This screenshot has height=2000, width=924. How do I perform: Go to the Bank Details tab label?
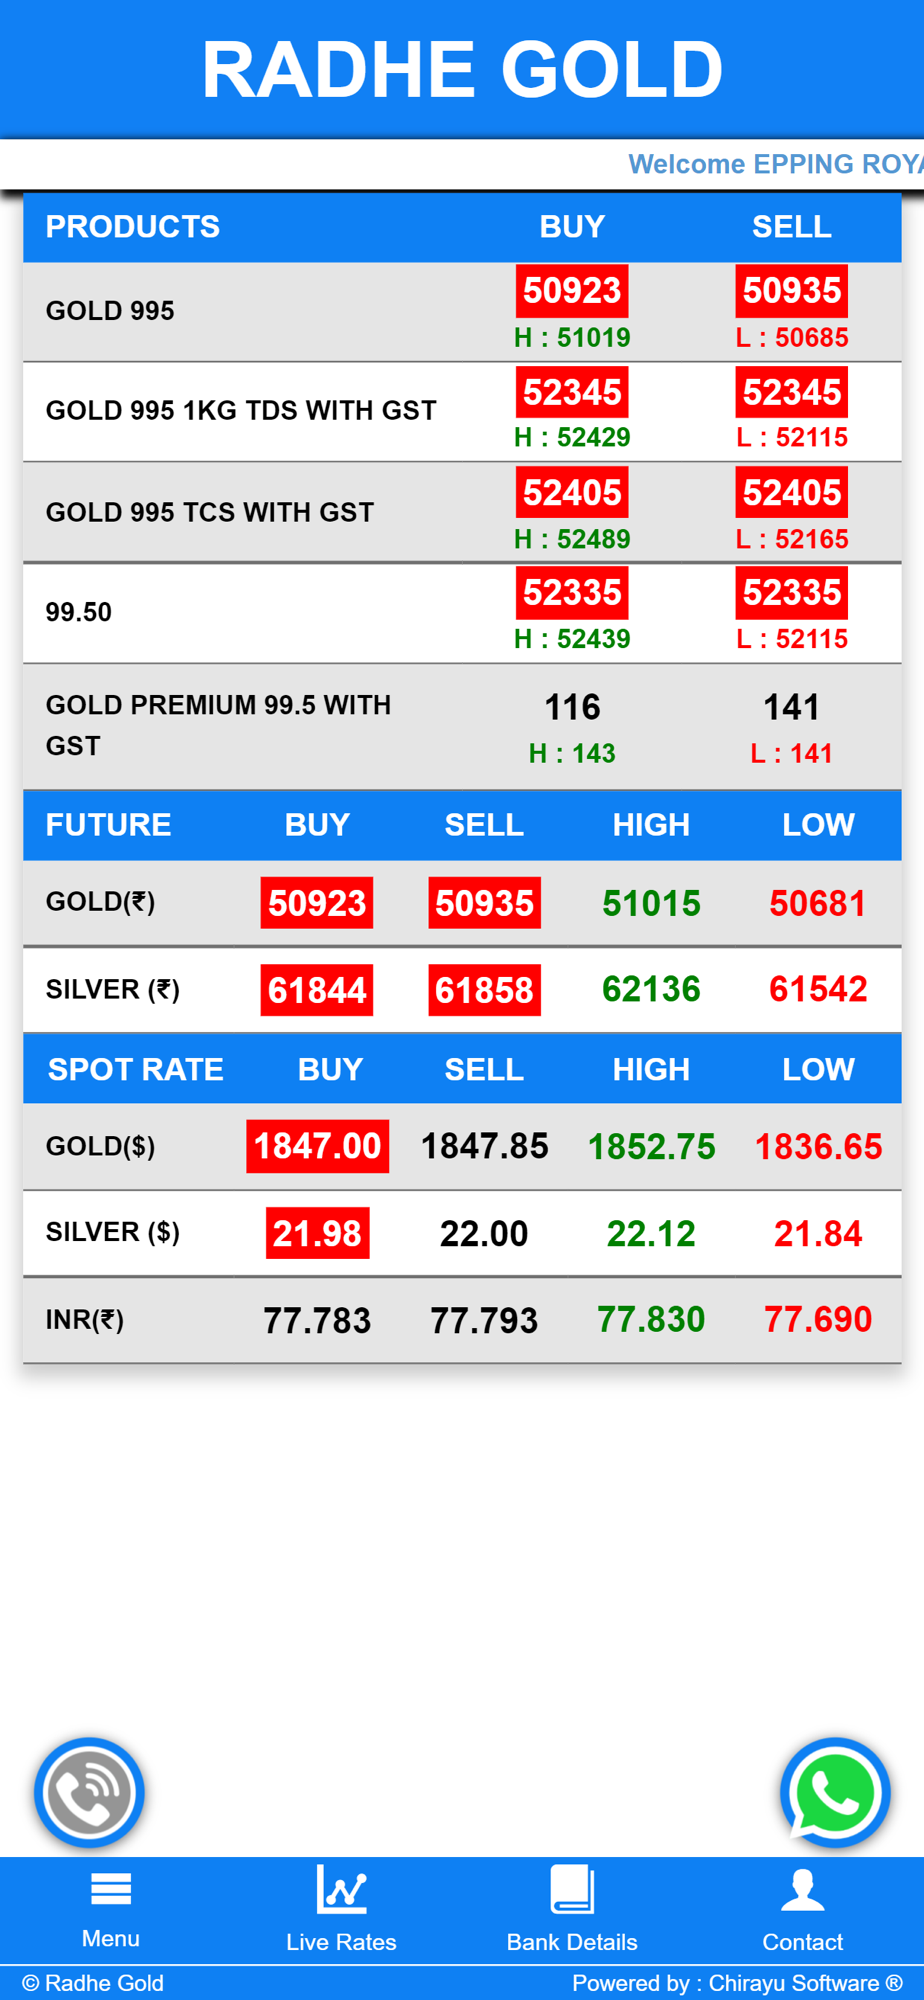point(572,1942)
